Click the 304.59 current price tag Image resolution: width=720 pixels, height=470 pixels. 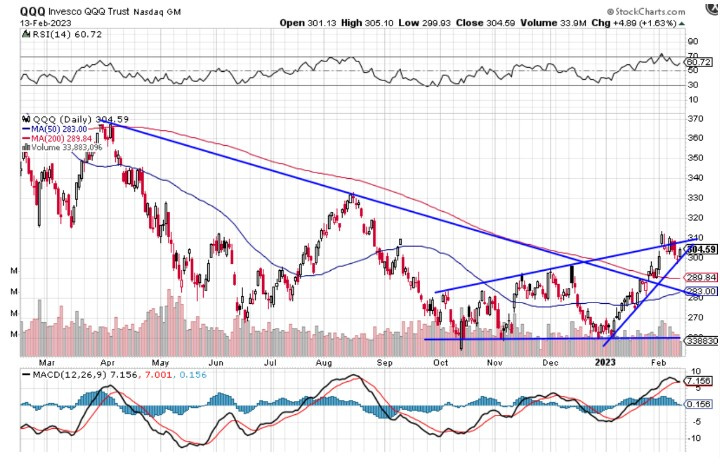pos(701,249)
